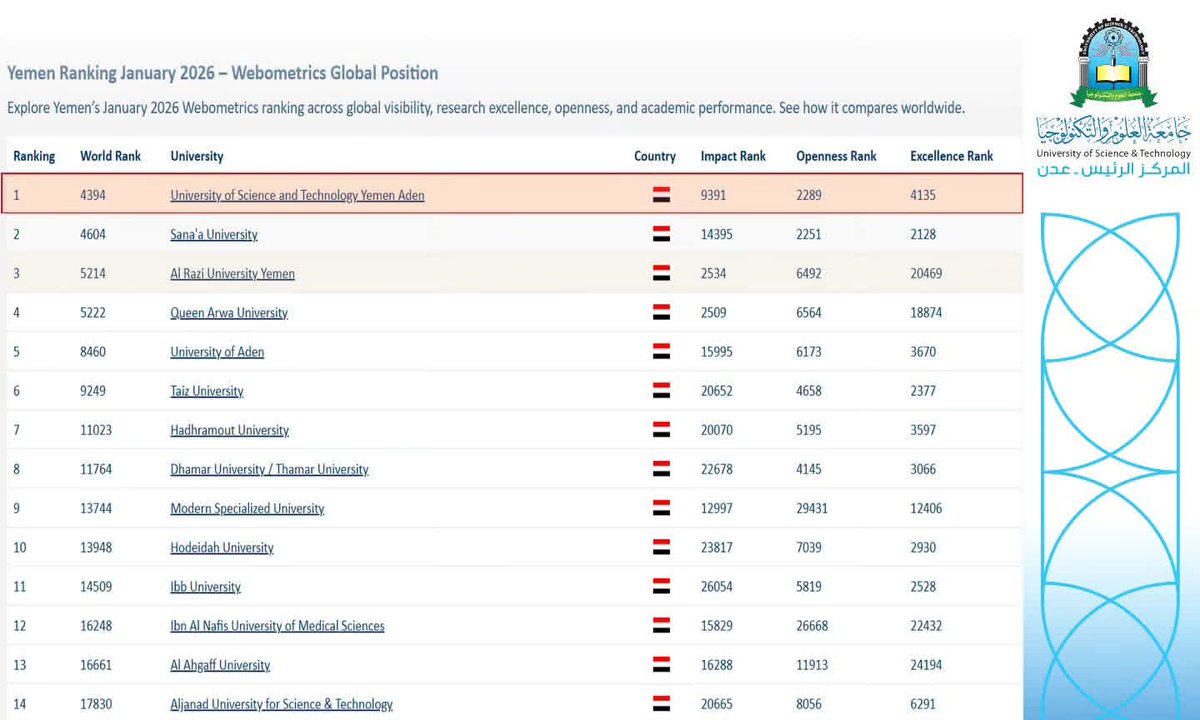The width and height of the screenshot is (1200, 720).
Task: Open the Hodeidah University link
Action: (222, 548)
